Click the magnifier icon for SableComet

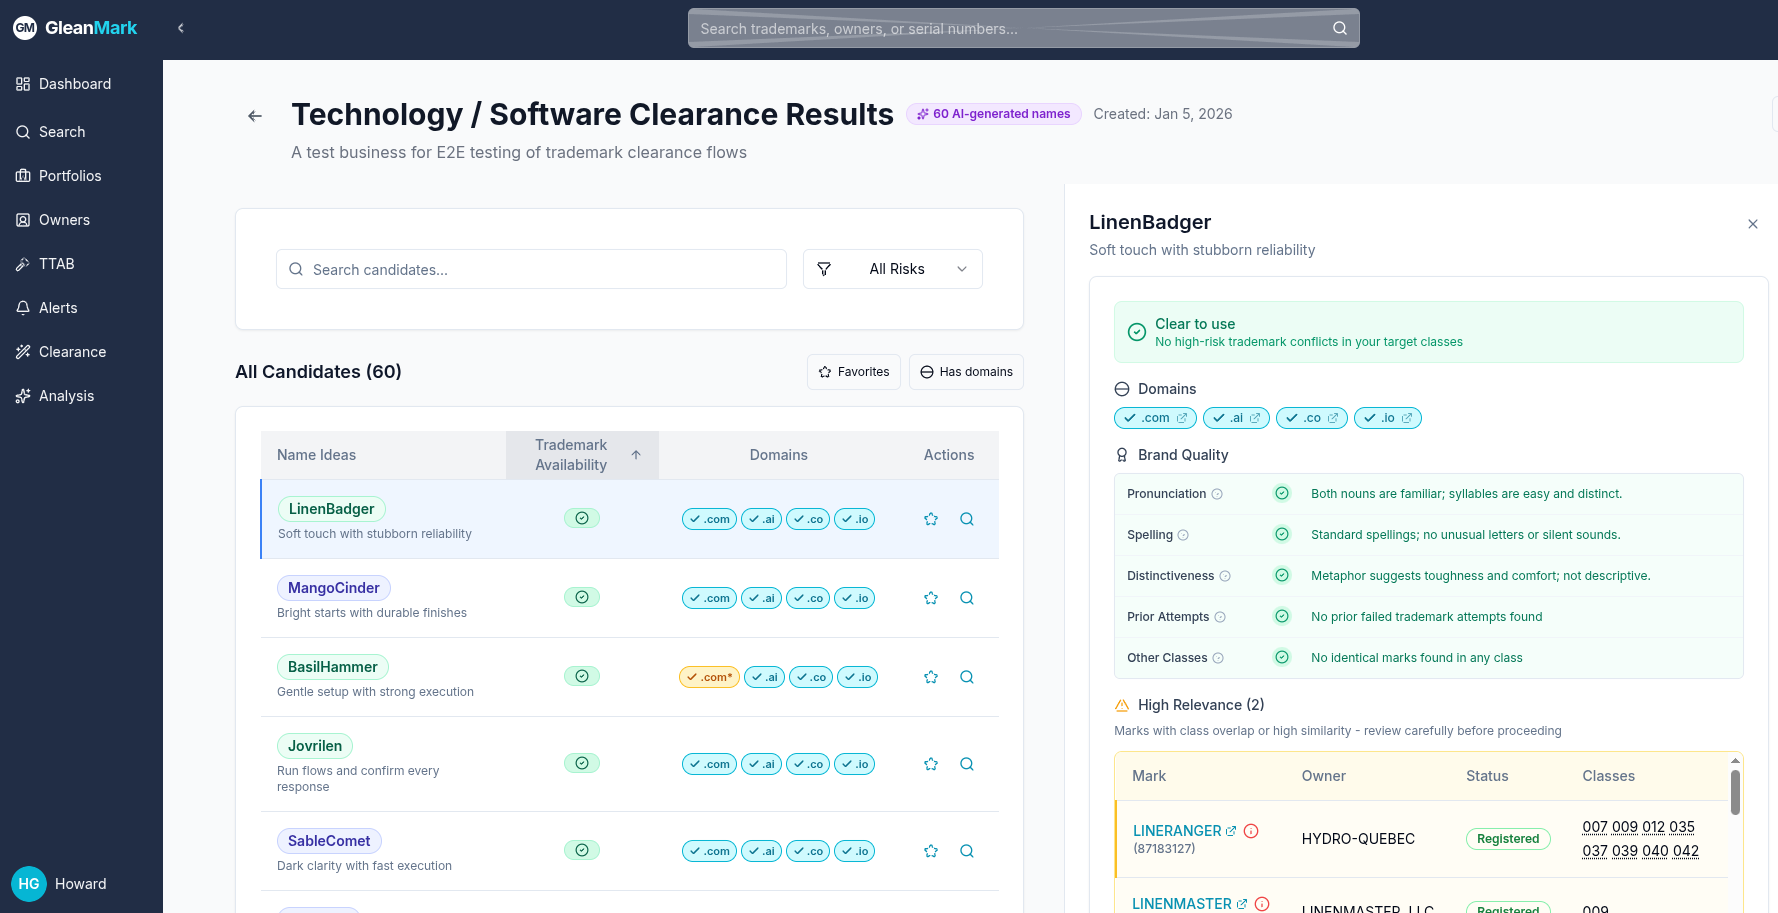click(x=967, y=851)
